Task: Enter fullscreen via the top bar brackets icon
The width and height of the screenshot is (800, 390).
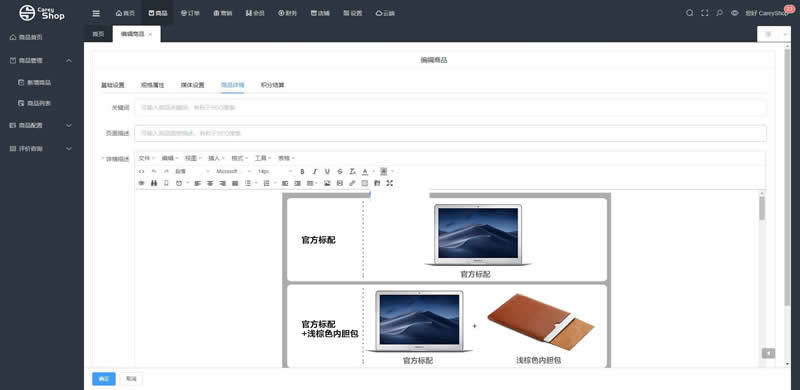Action: click(705, 13)
